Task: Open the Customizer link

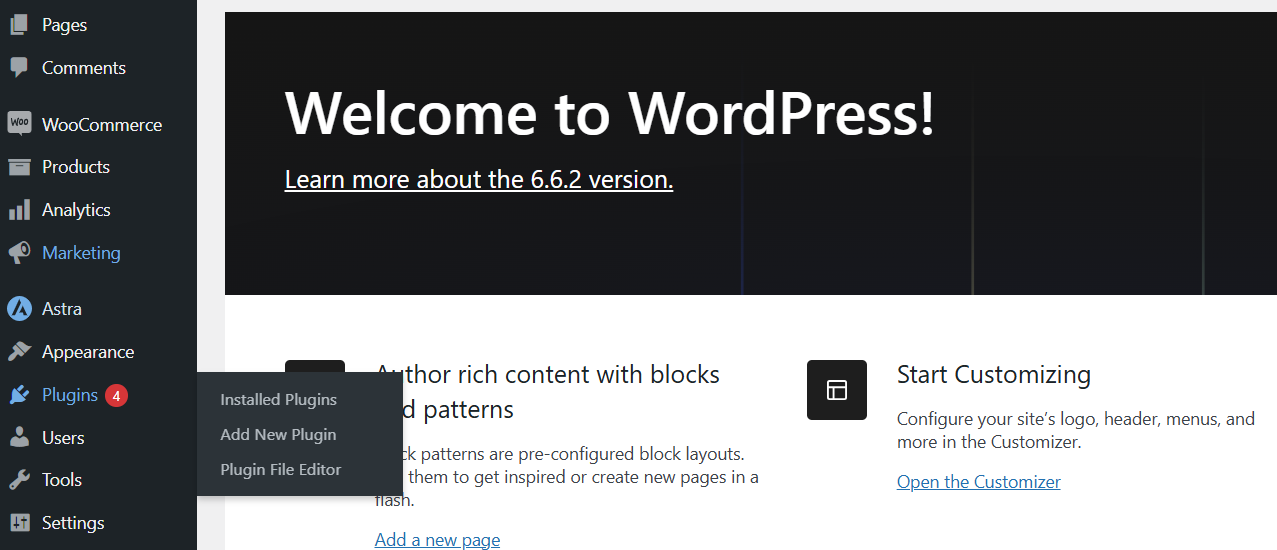Action: click(979, 482)
